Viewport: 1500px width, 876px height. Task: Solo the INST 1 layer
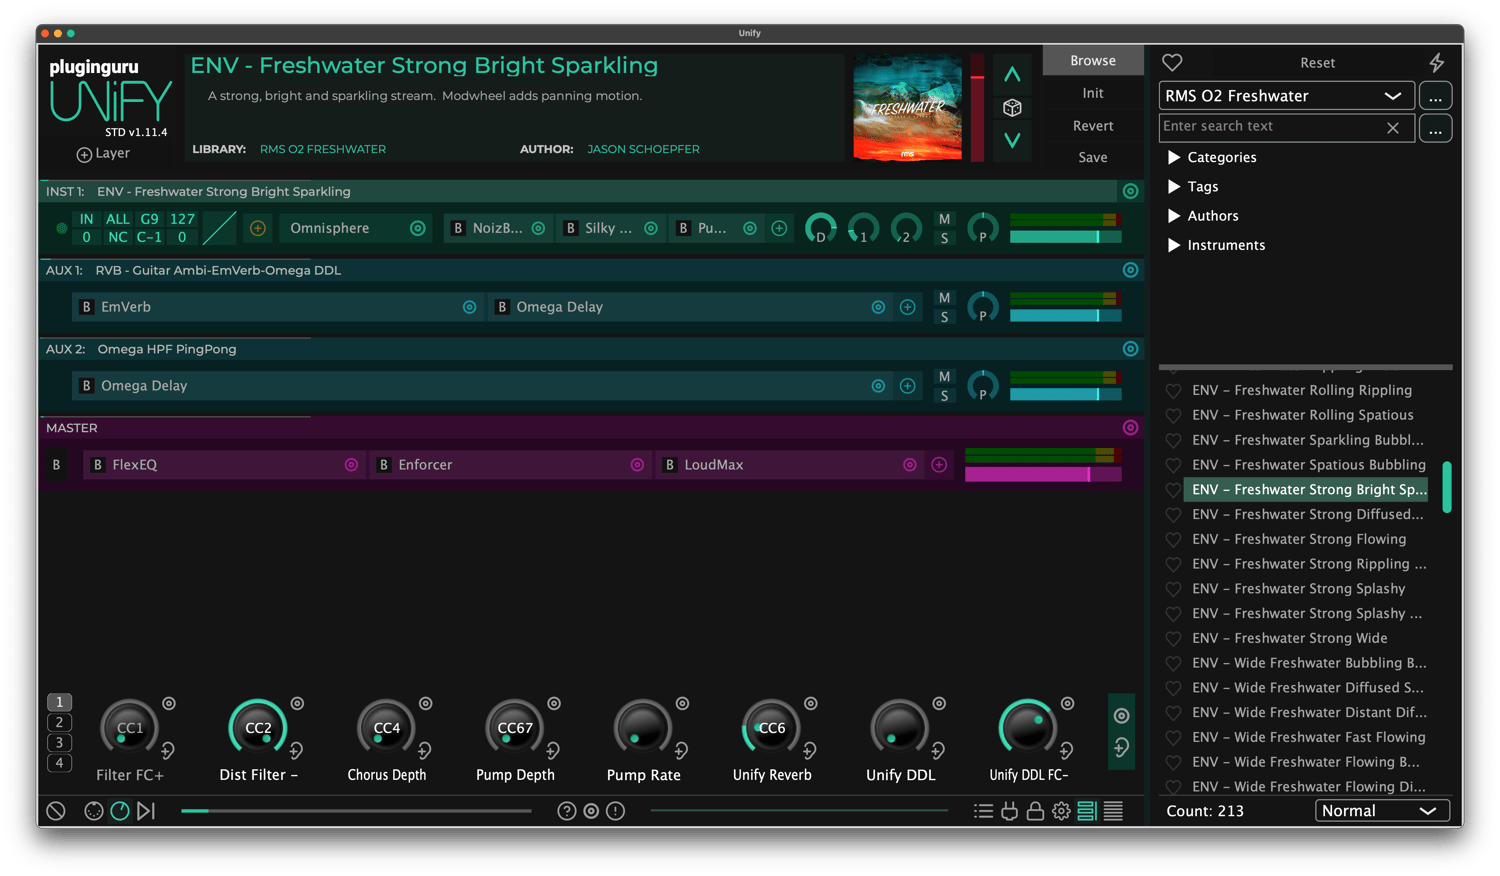[x=944, y=238]
